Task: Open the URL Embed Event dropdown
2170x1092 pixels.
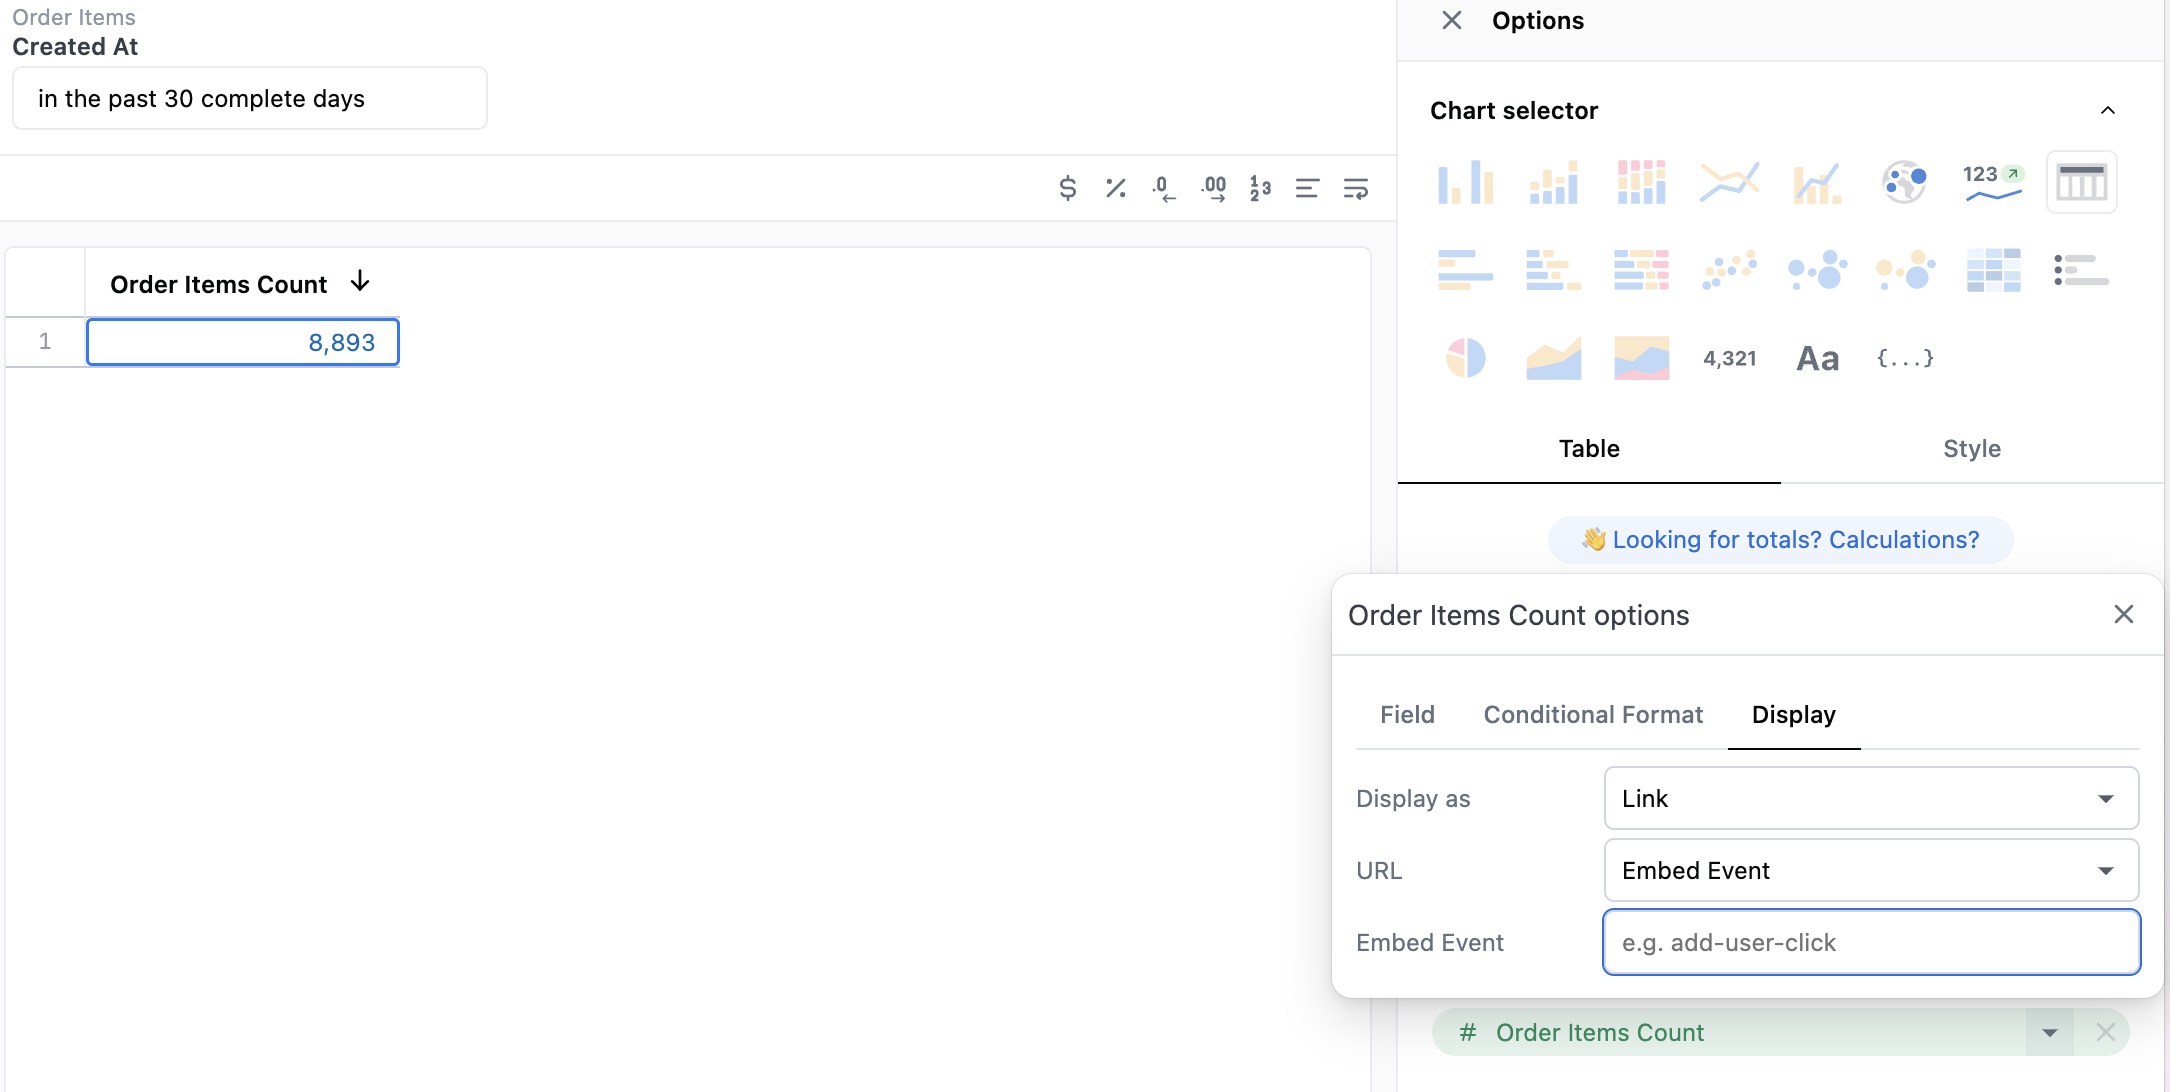Action: [x=1870, y=870]
